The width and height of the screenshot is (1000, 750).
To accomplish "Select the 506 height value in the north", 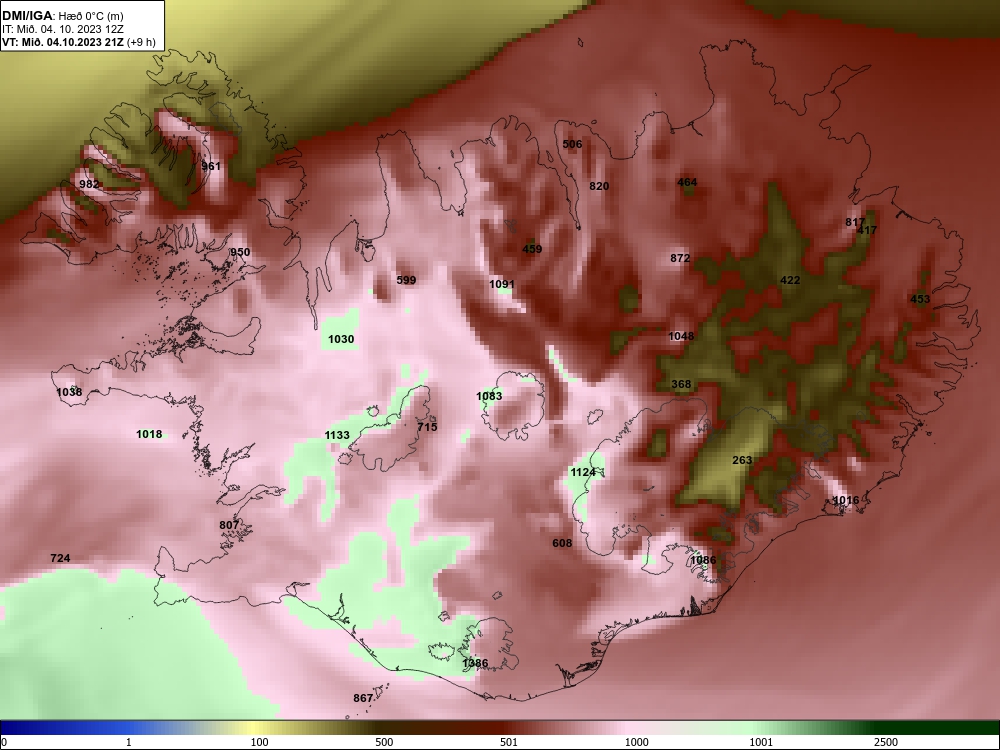I will coord(572,144).
